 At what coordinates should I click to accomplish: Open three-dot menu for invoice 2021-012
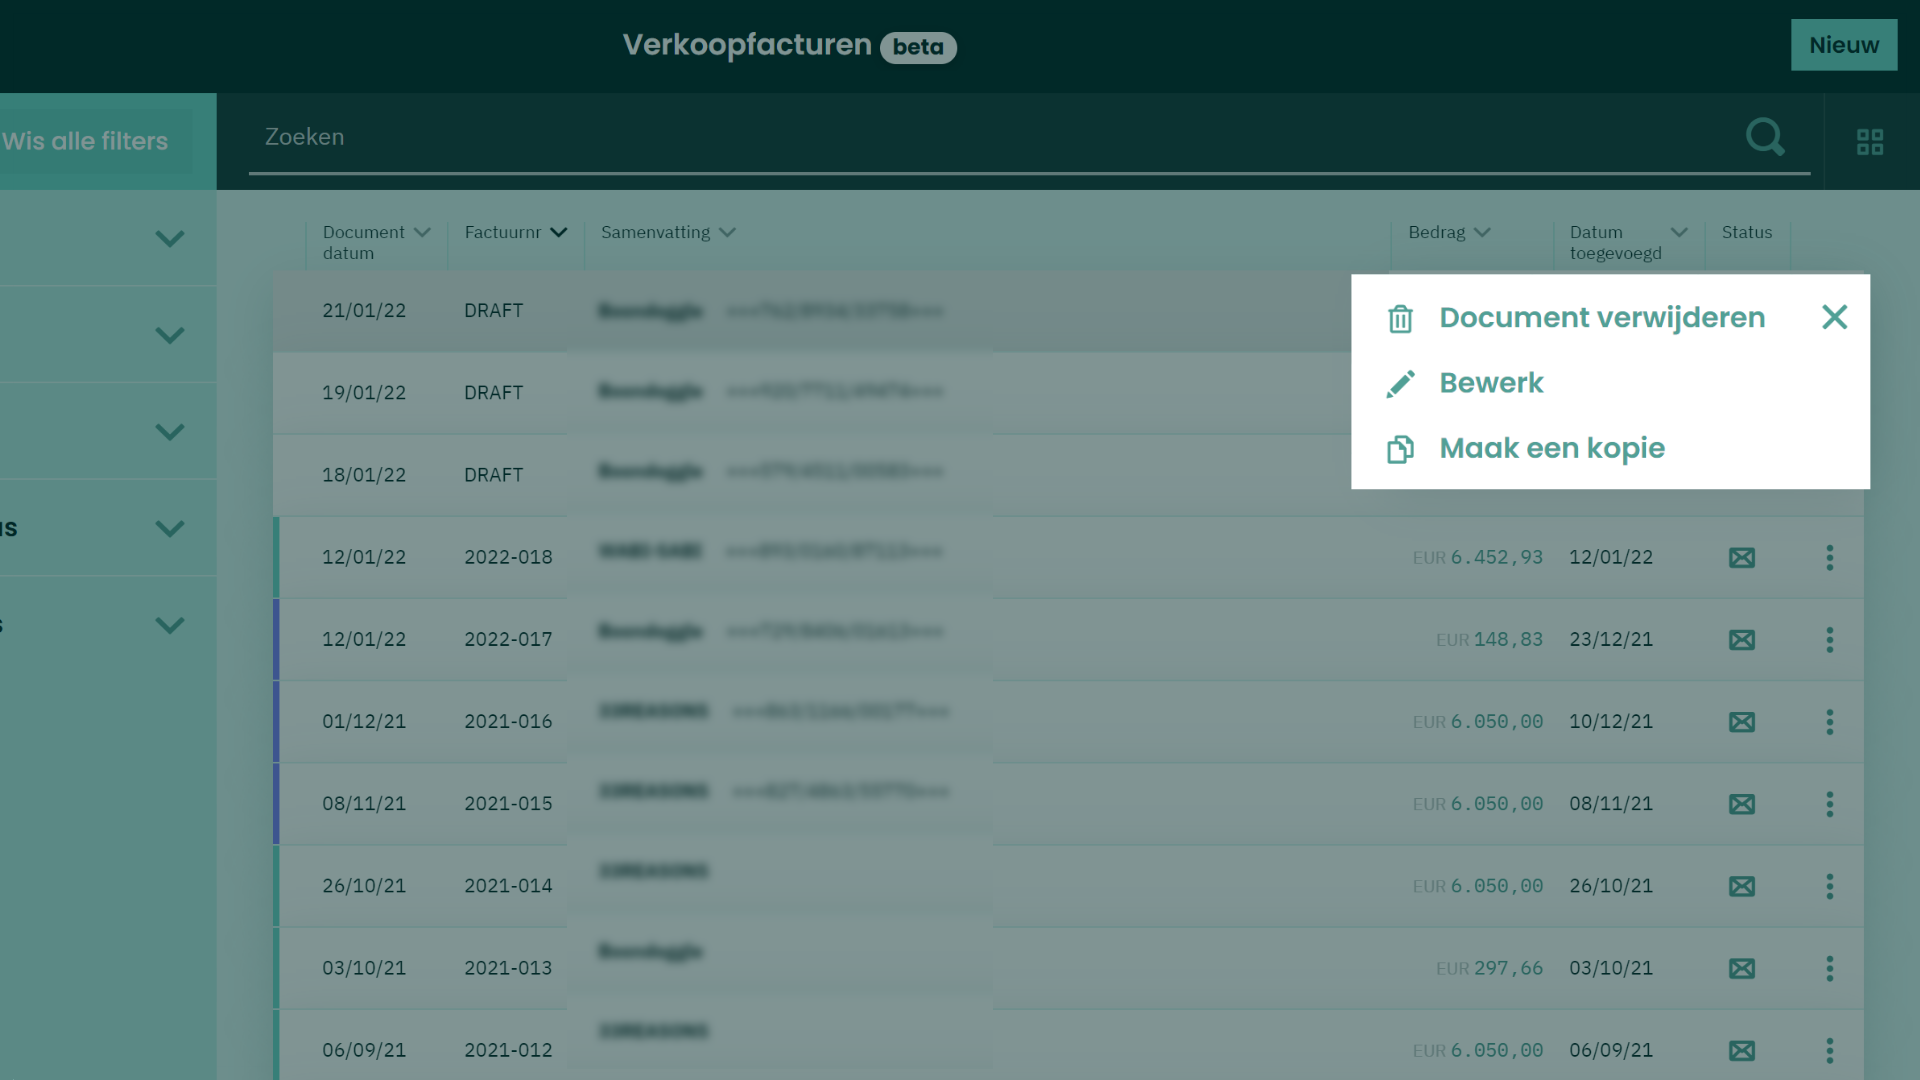click(1830, 1050)
